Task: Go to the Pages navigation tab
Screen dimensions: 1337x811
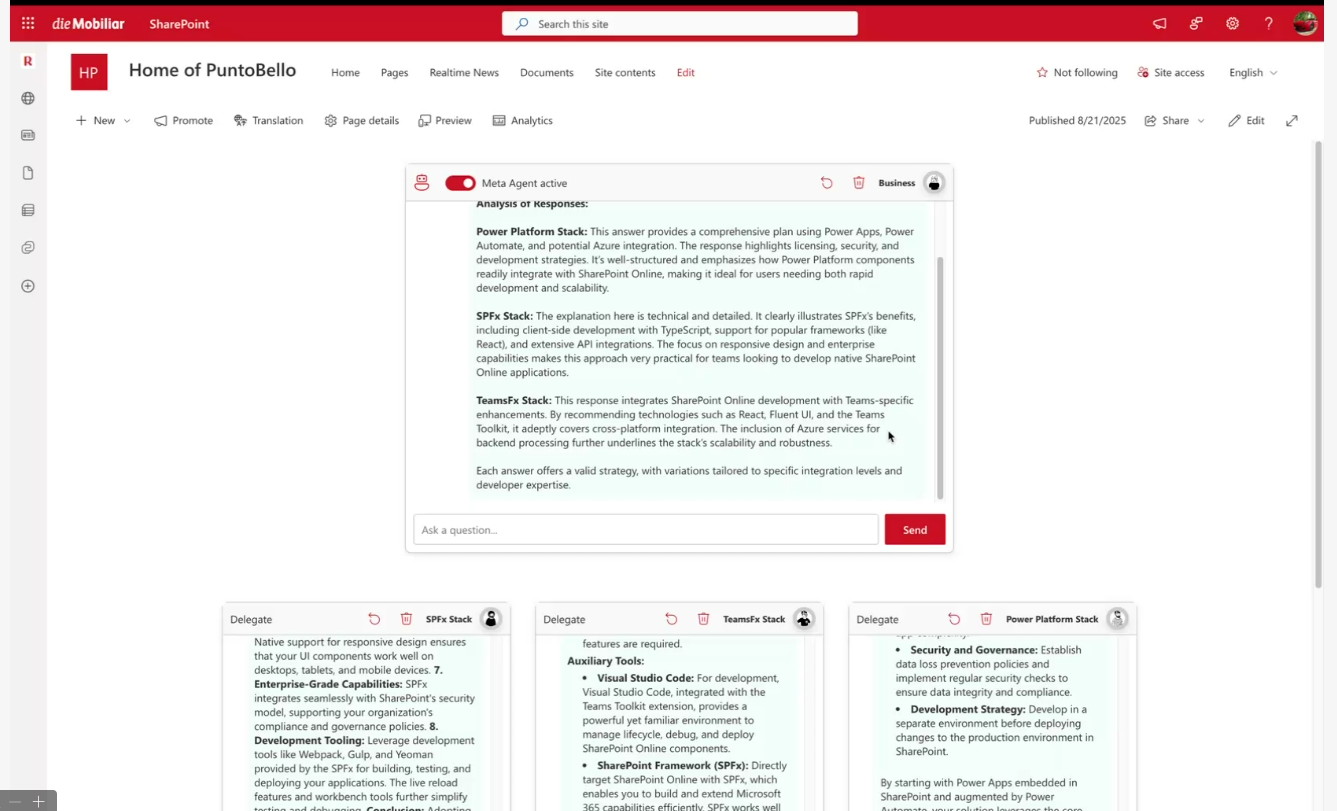Action: click(x=394, y=72)
